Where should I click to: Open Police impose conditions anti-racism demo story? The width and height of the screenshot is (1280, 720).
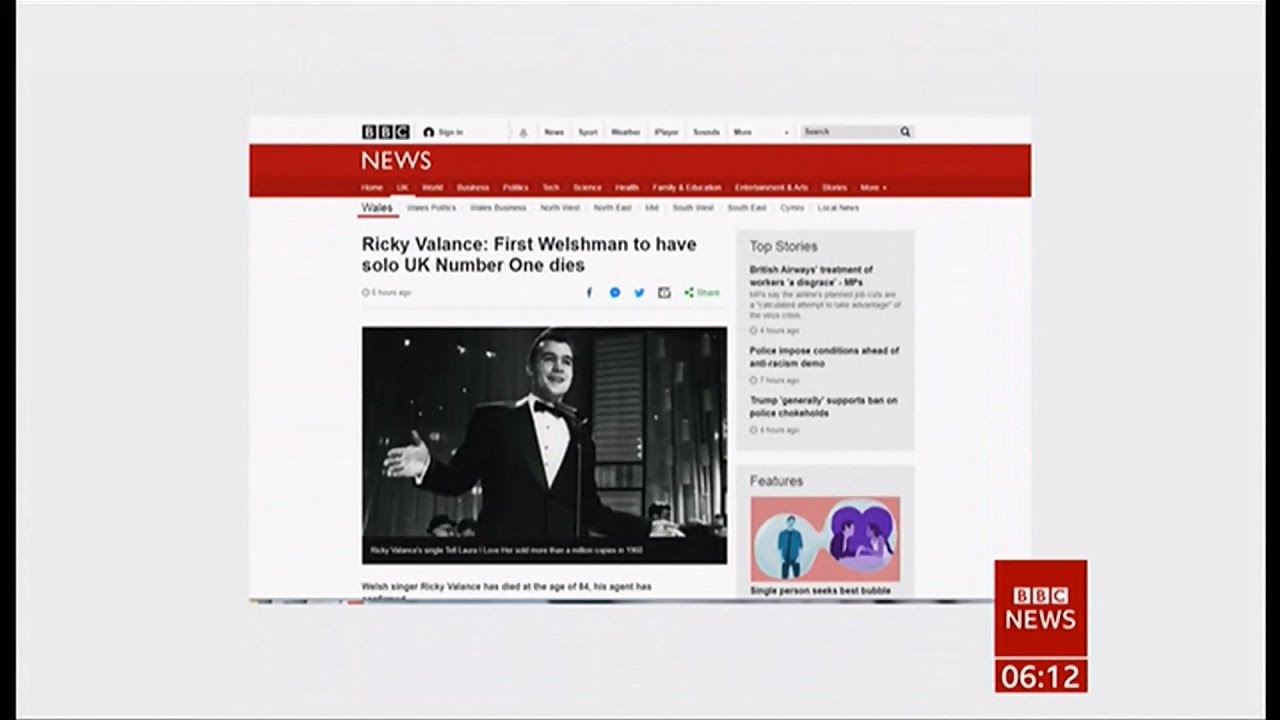coord(824,357)
